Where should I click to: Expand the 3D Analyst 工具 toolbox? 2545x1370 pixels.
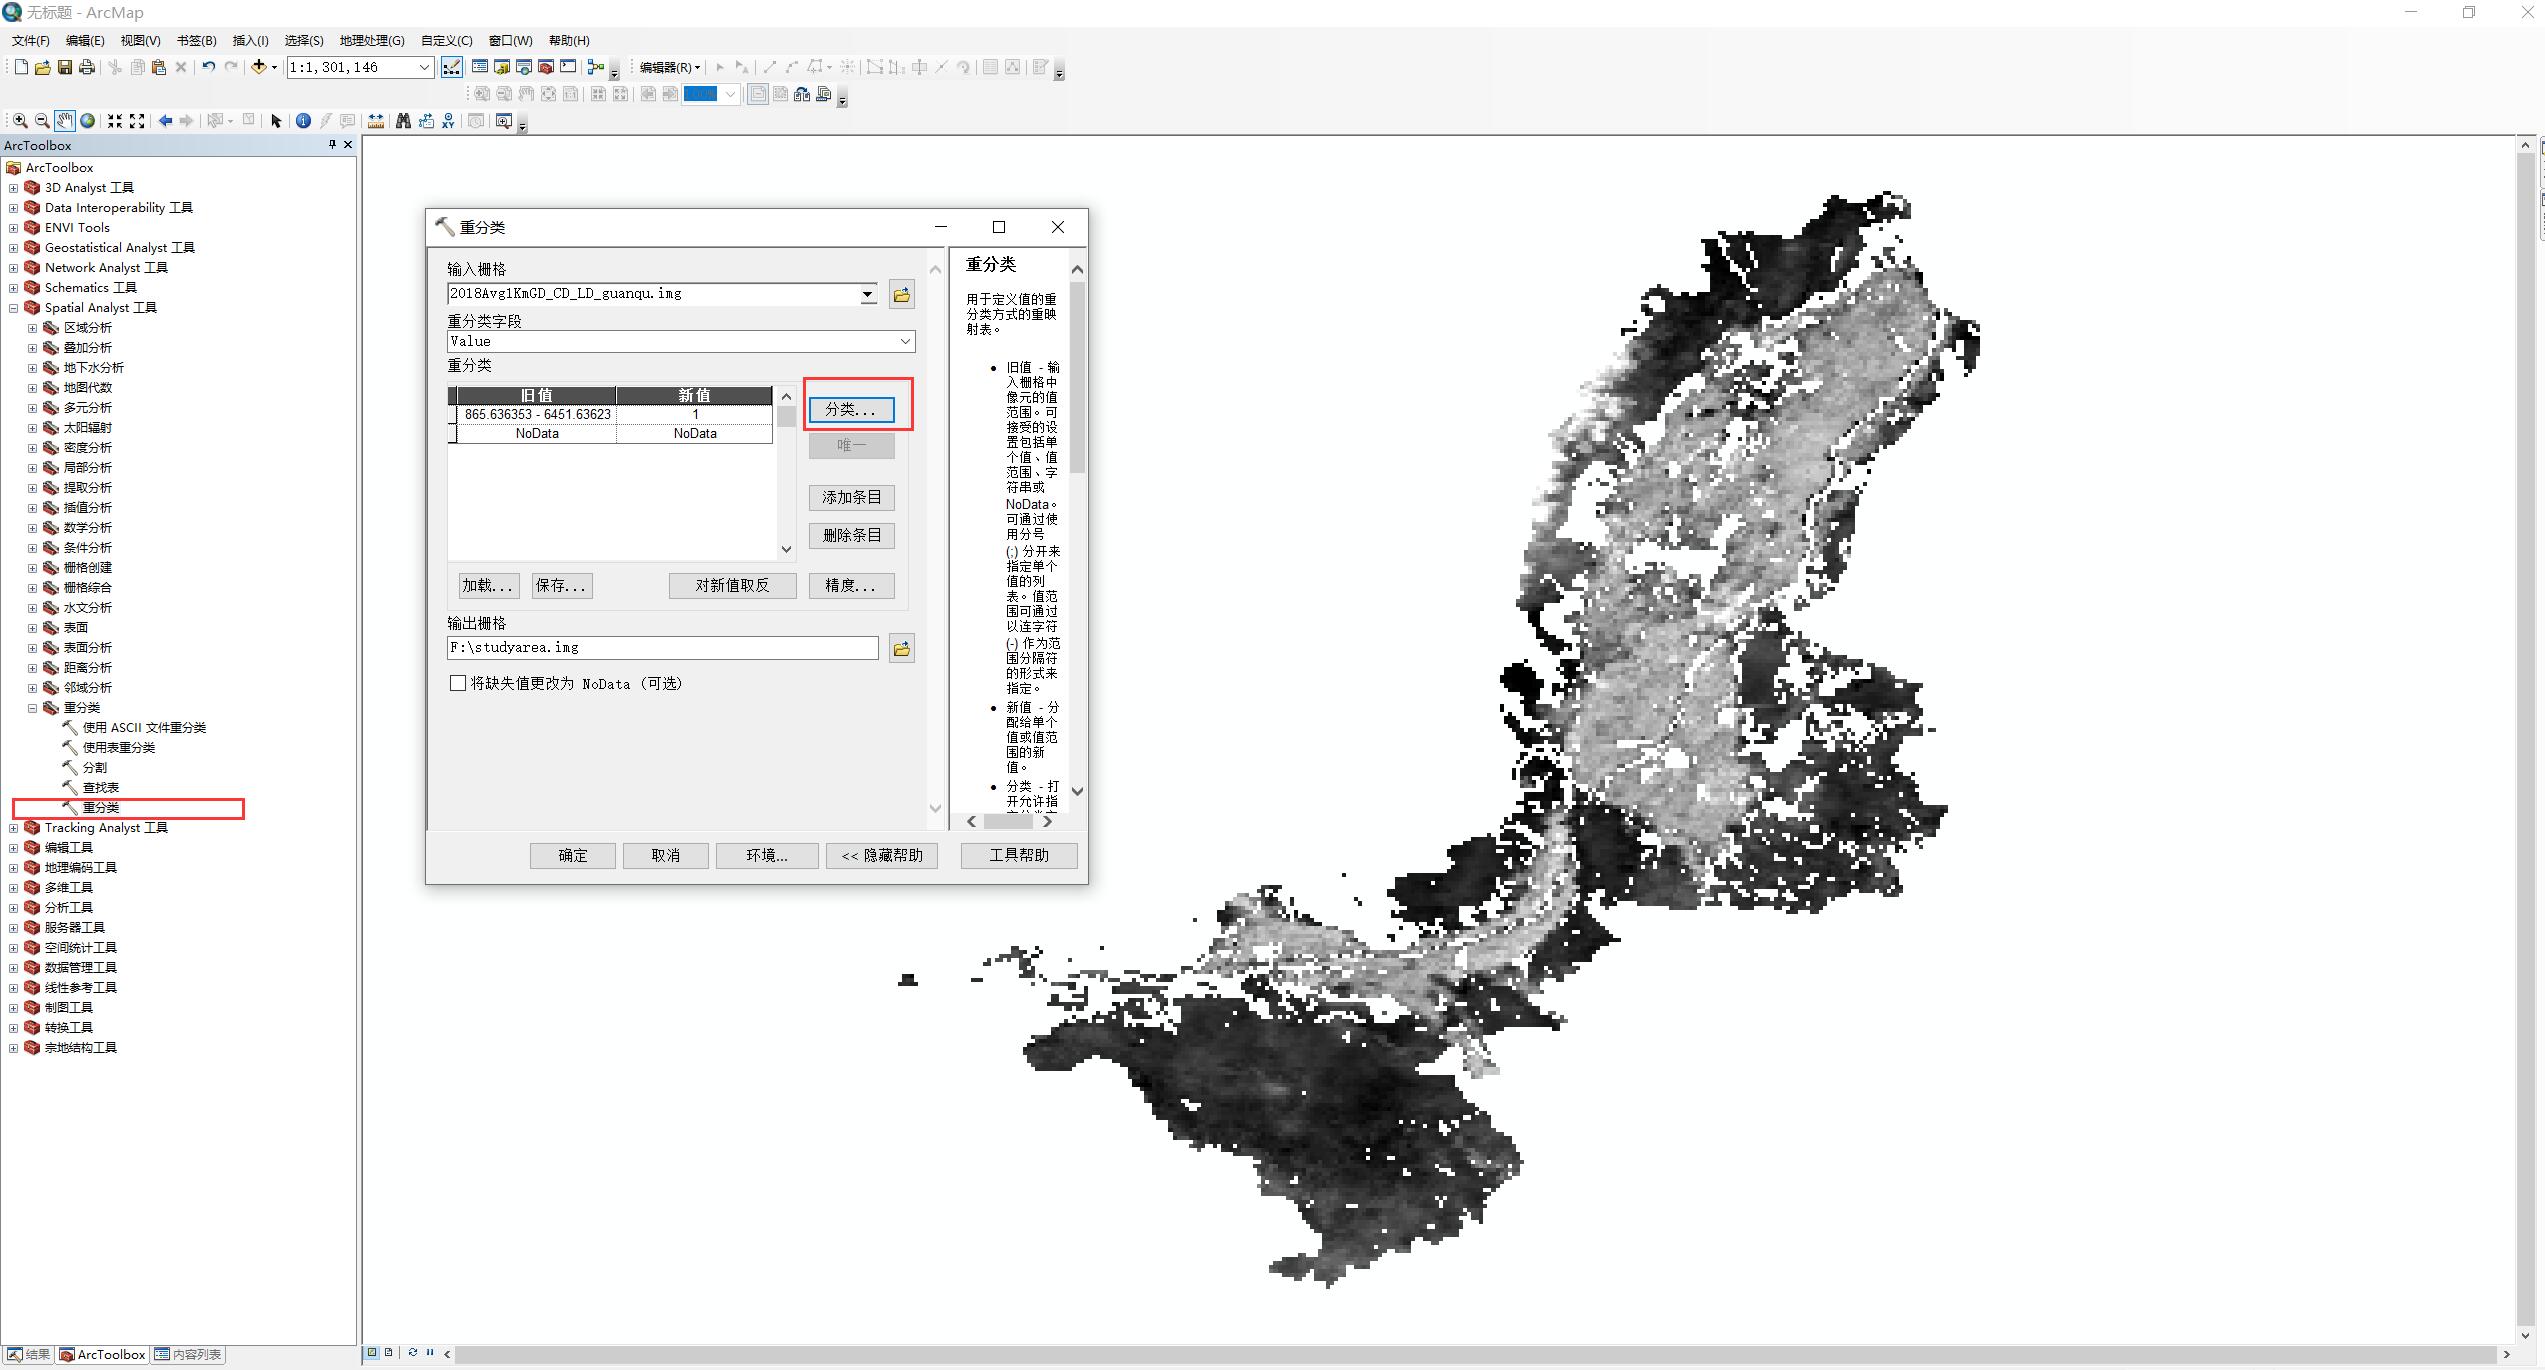[x=13, y=188]
